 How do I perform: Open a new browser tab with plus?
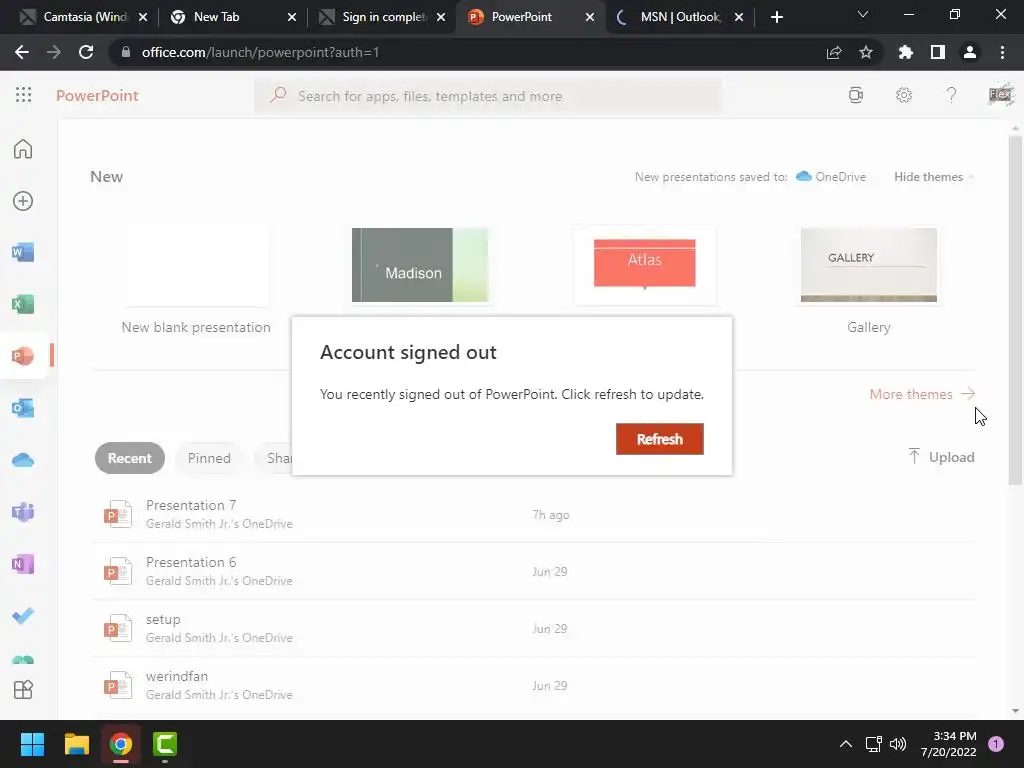click(x=776, y=17)
